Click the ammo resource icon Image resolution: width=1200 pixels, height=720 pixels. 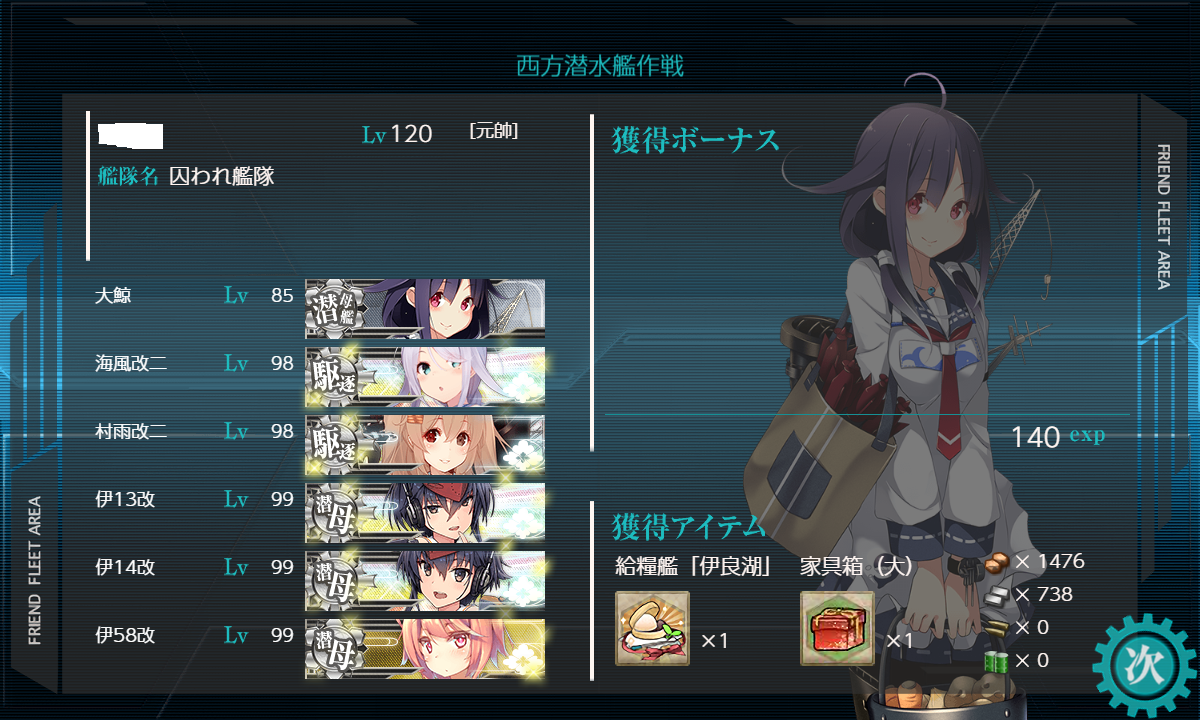(x=997, y=628)
